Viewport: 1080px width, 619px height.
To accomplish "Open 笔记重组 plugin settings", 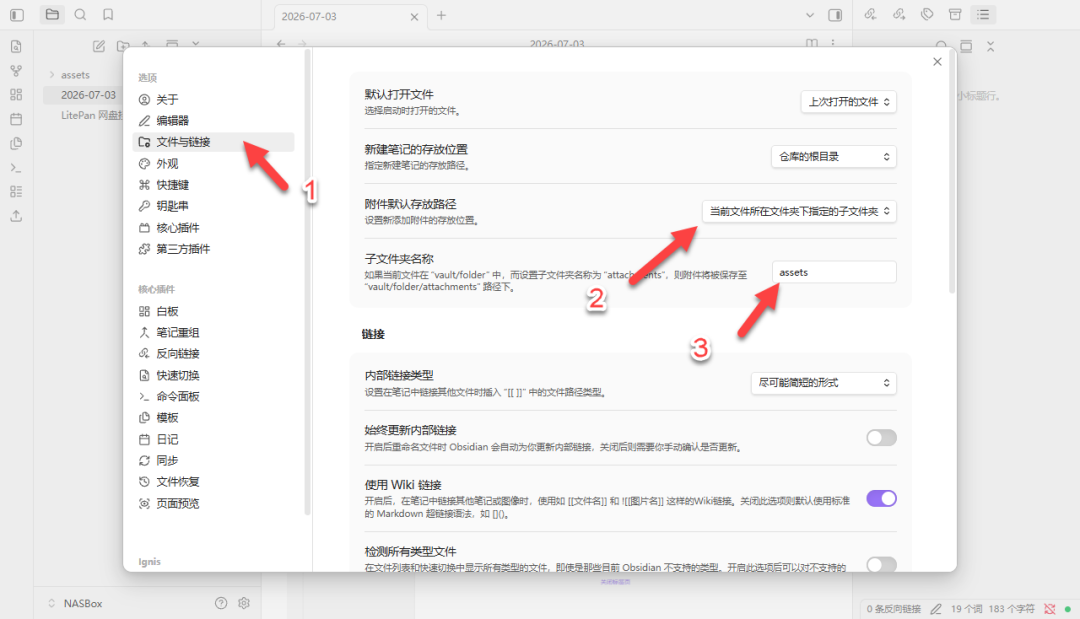I will point(214,333).
